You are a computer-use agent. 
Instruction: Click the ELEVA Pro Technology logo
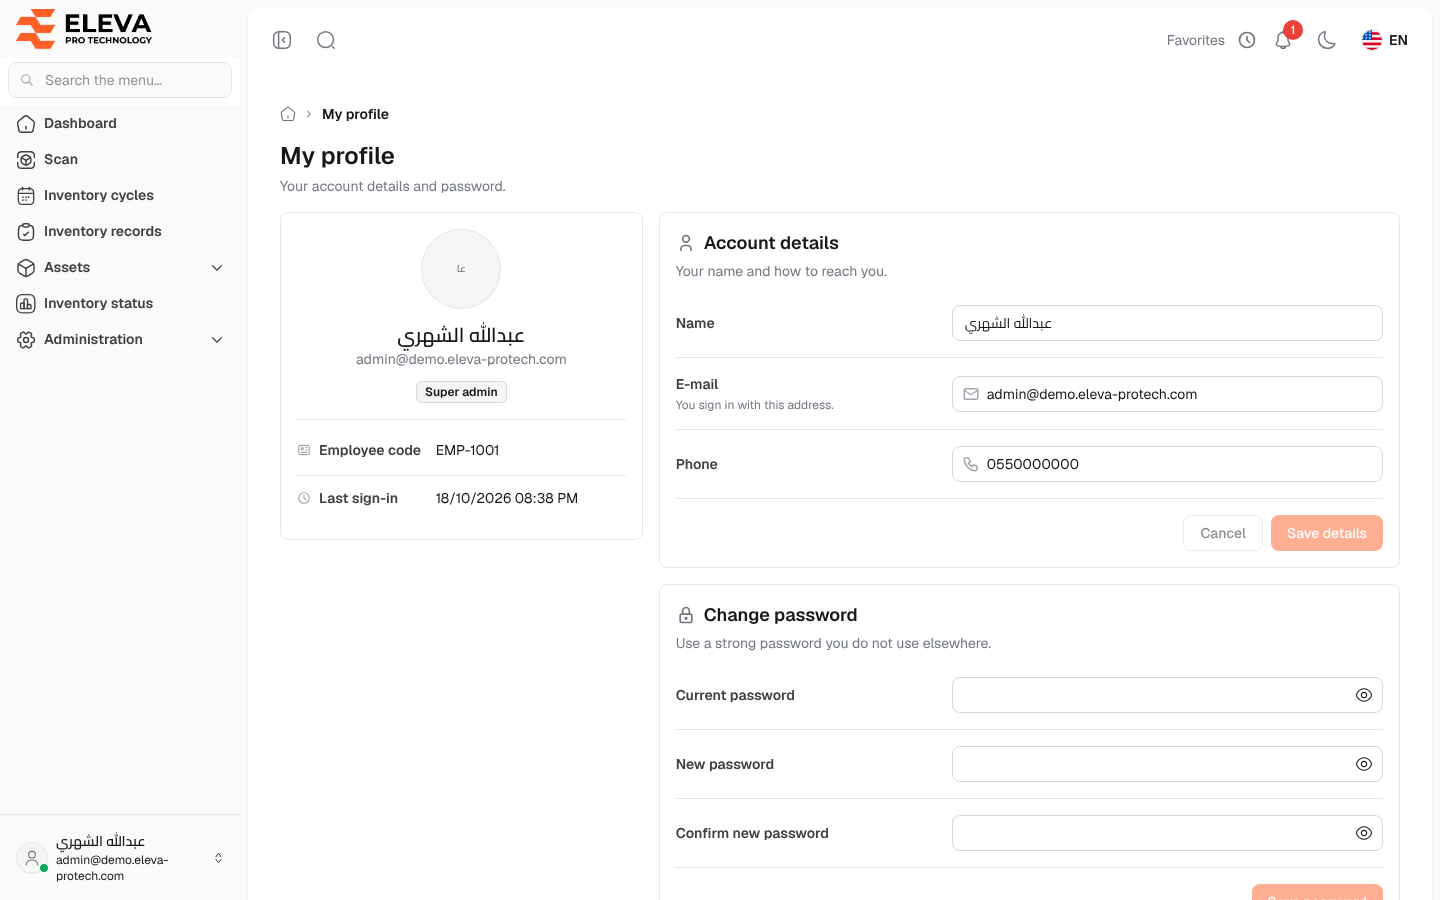click(84, 28)
